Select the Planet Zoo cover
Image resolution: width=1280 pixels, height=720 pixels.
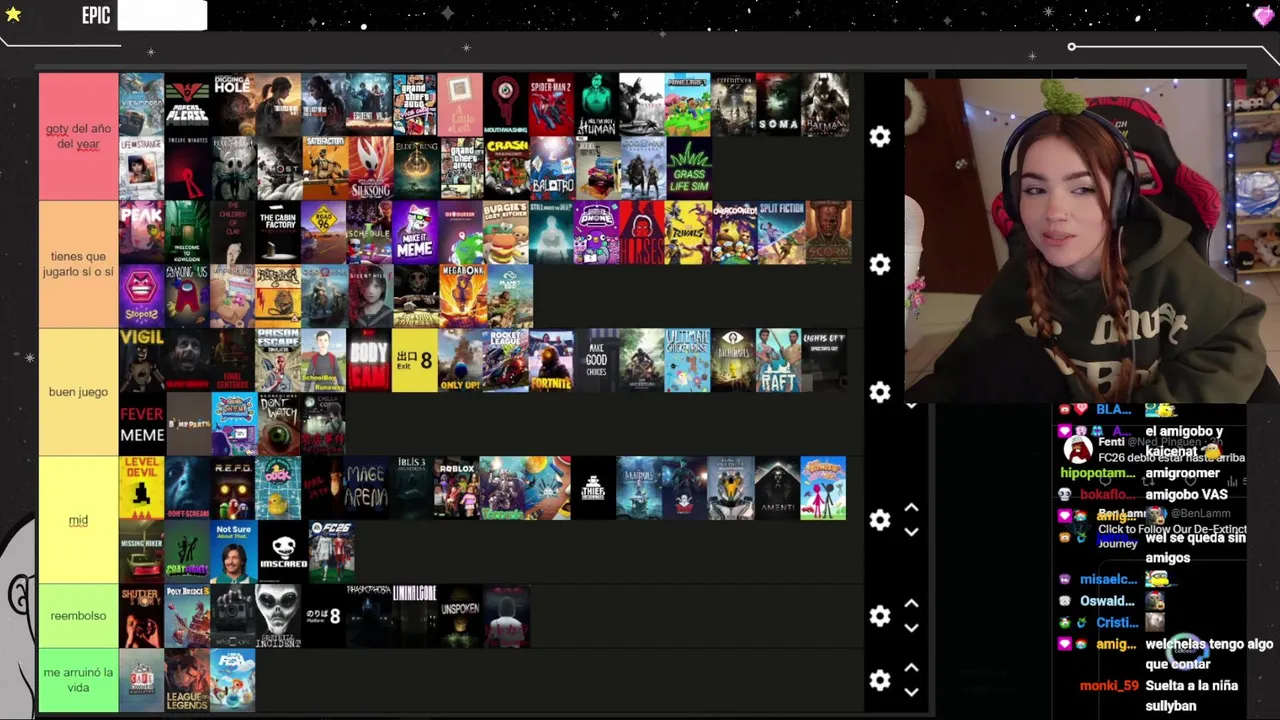click(x=510, y=296)
